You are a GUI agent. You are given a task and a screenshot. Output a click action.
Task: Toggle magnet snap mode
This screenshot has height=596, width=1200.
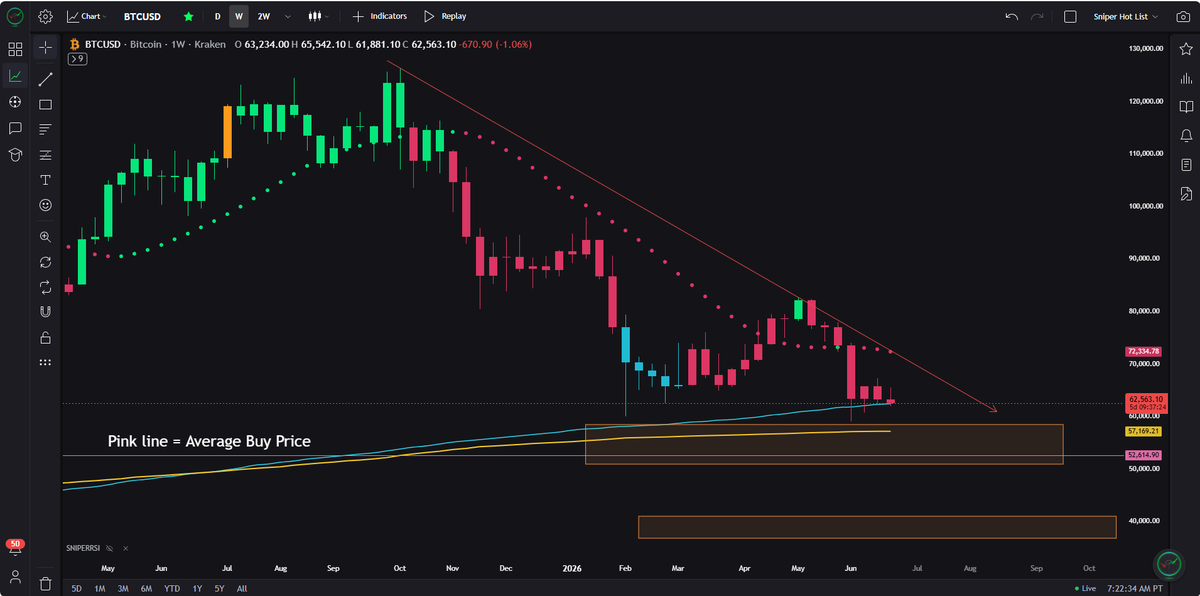point(45,312)
